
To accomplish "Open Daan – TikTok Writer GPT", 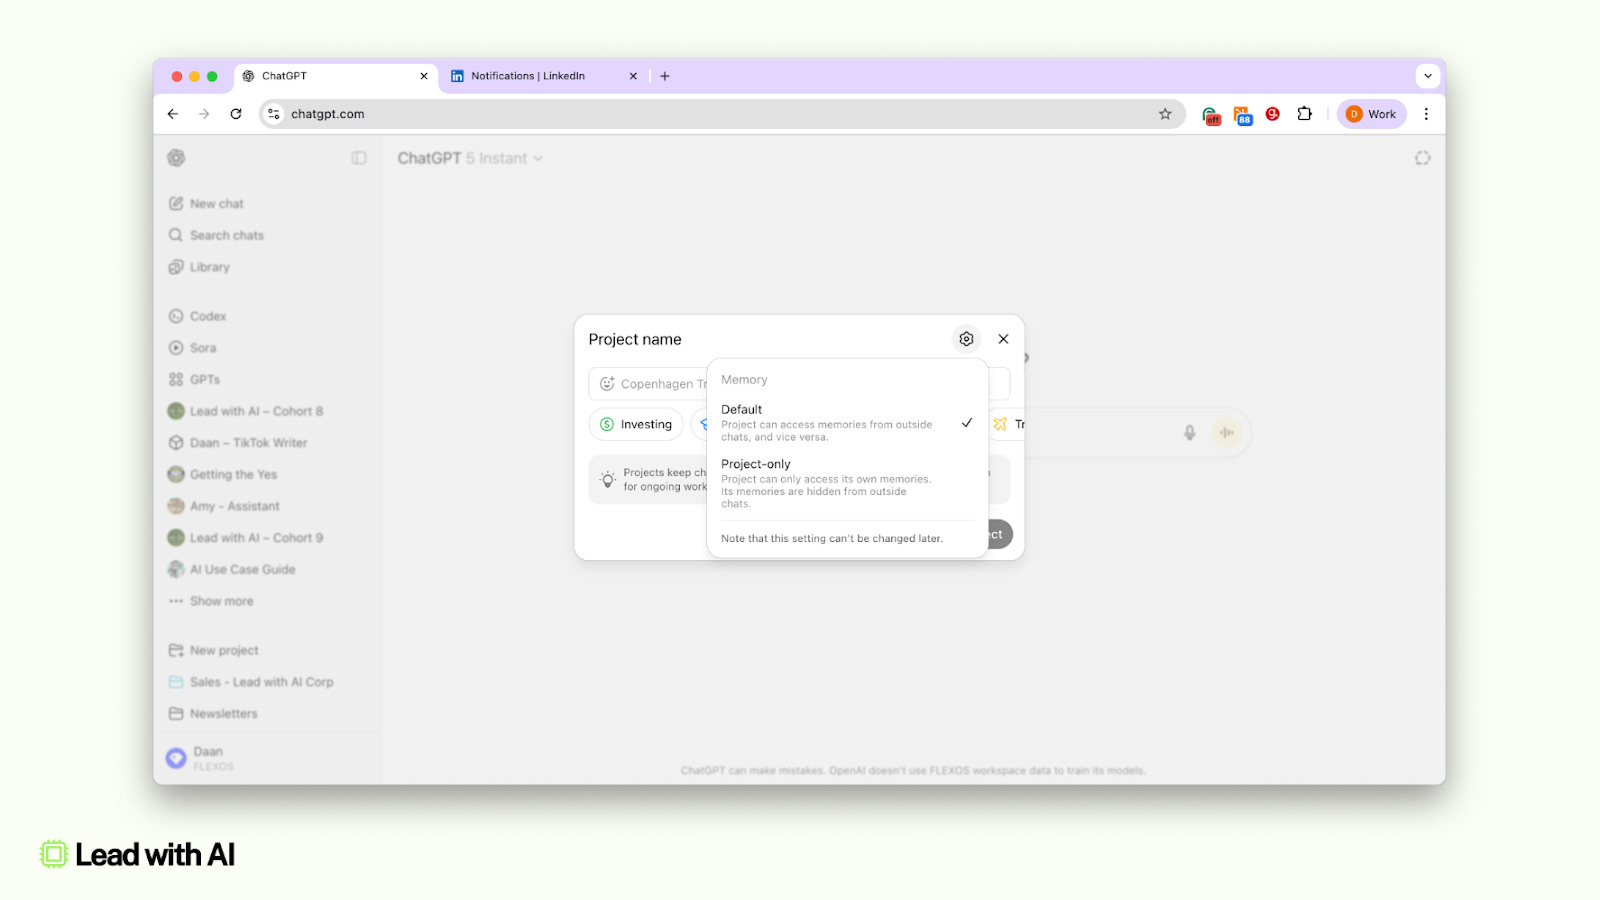I will [x=238, y=443].
